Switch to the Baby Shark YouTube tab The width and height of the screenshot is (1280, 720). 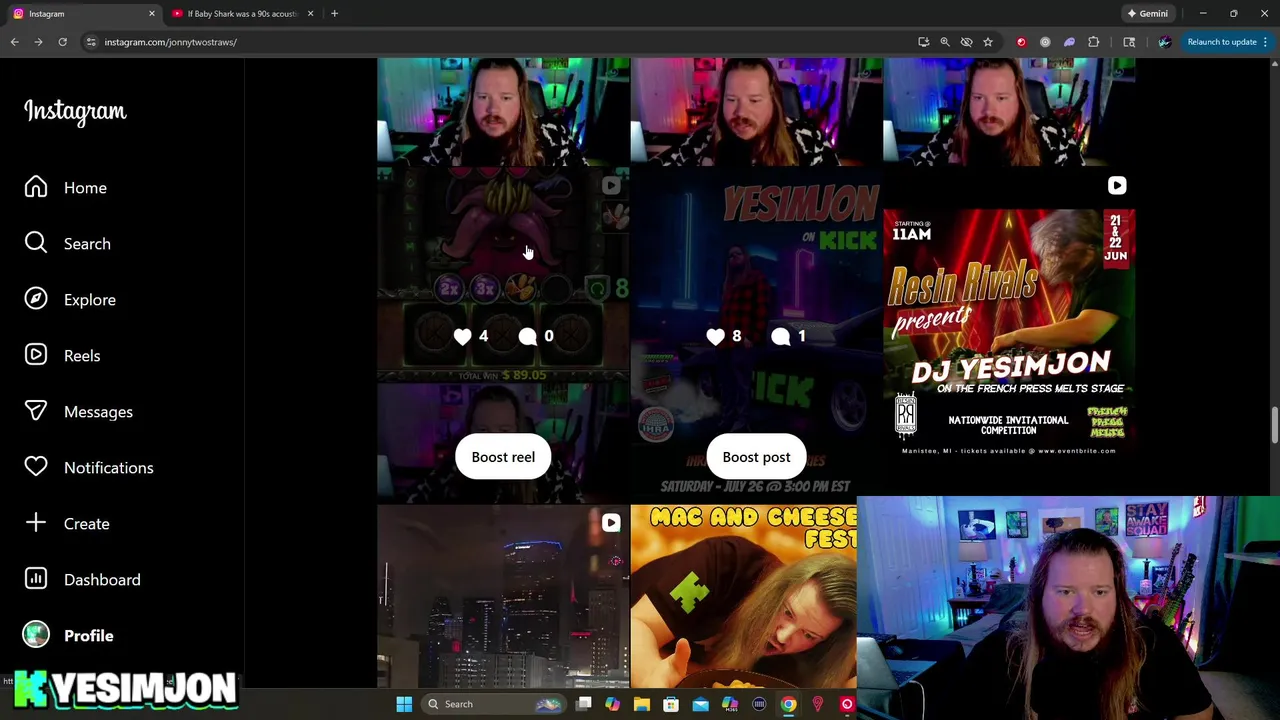coord(242,14)
